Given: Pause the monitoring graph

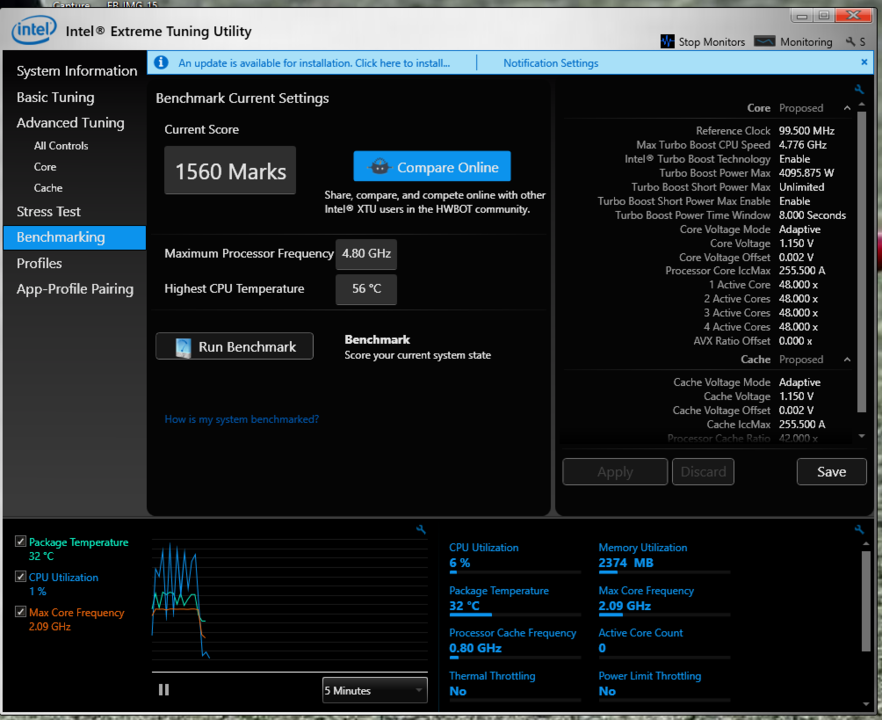Looking at the screenshot, I should pyautogui.click(x=164, y=690).
